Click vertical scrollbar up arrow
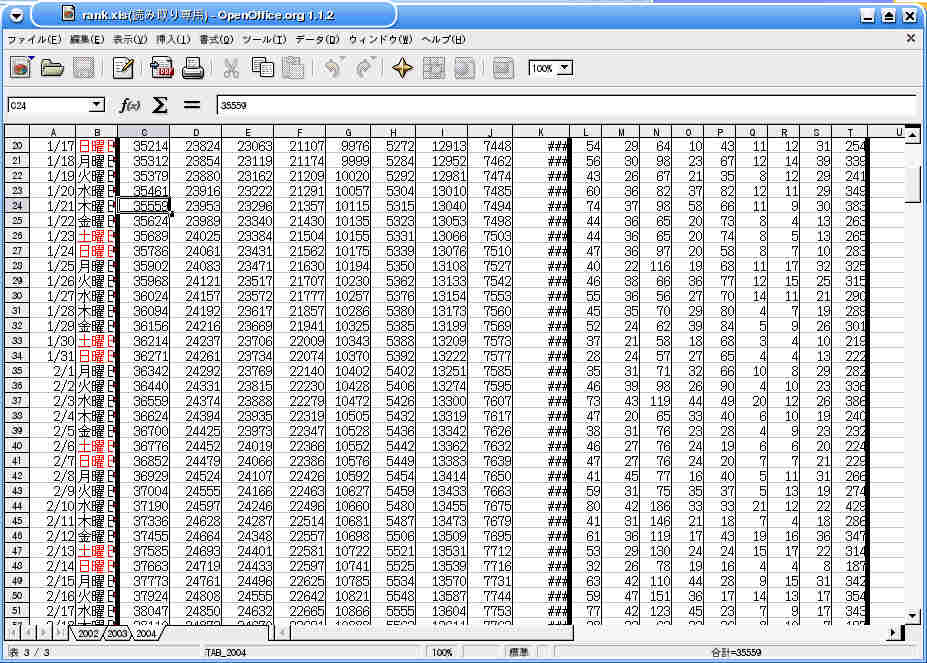Screen dimensions: 927x663 [x=912, y=137]
